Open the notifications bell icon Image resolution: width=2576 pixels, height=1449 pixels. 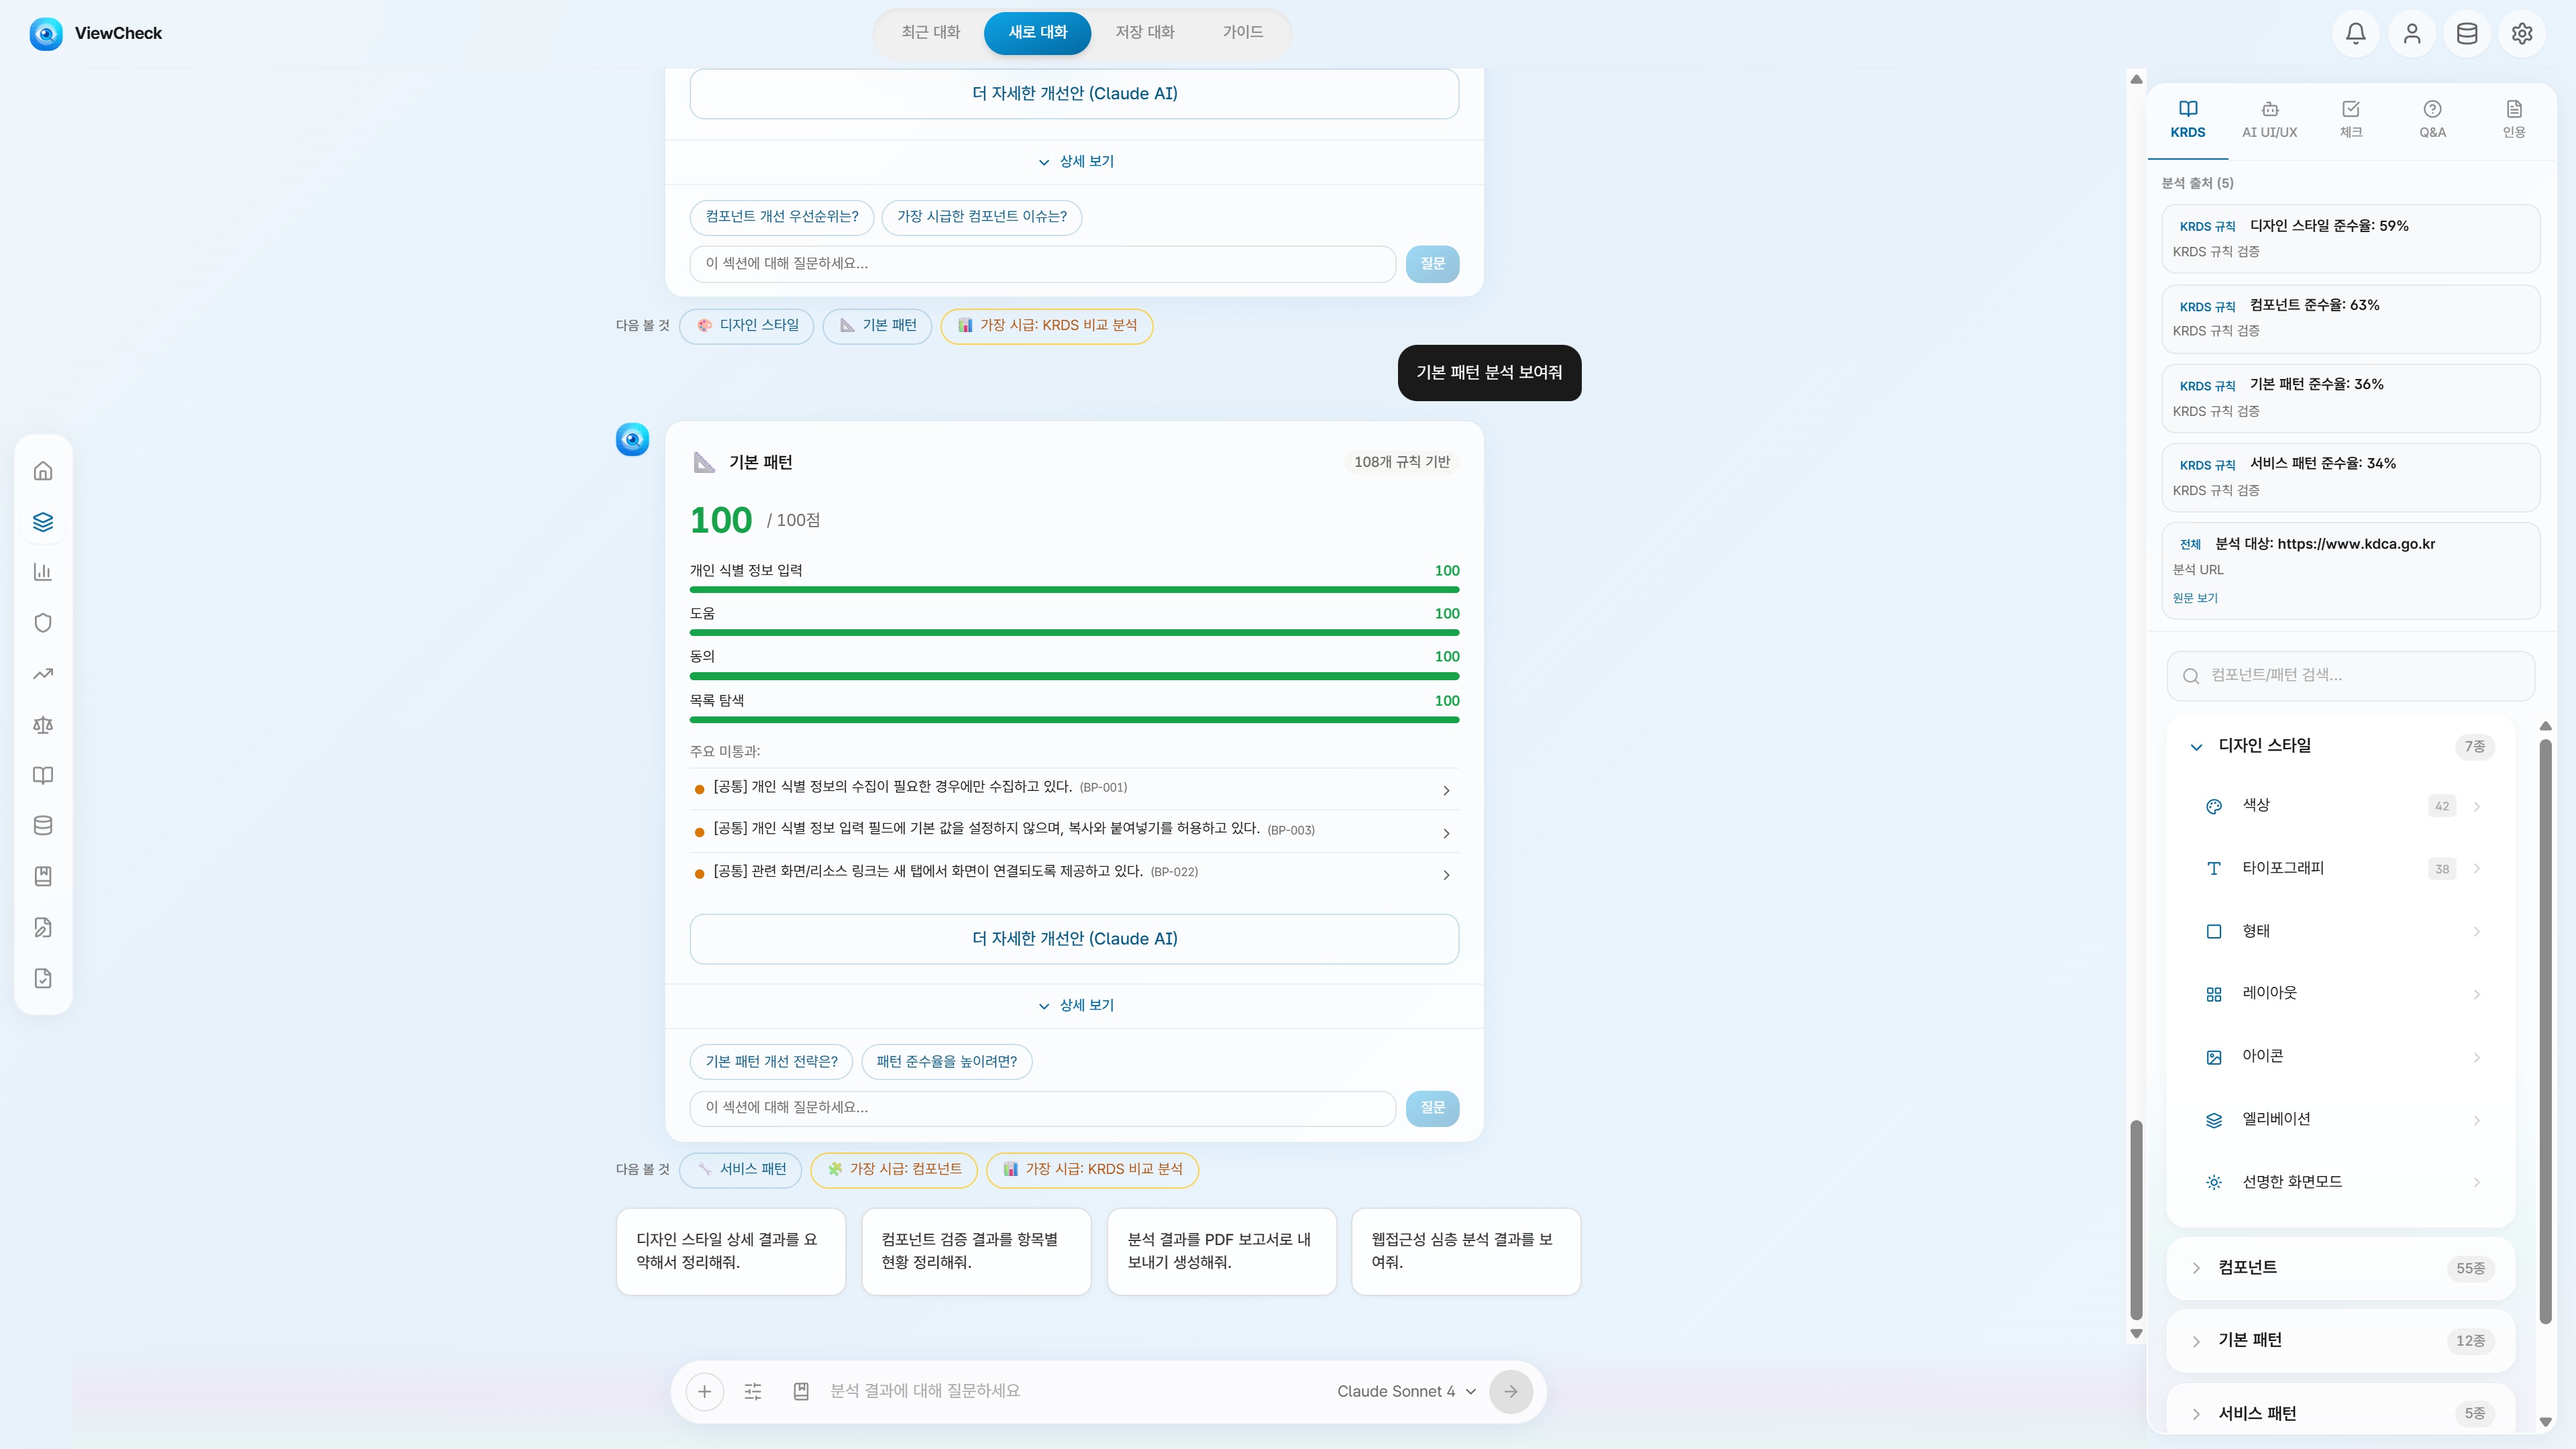click(x=2355, y=33)
